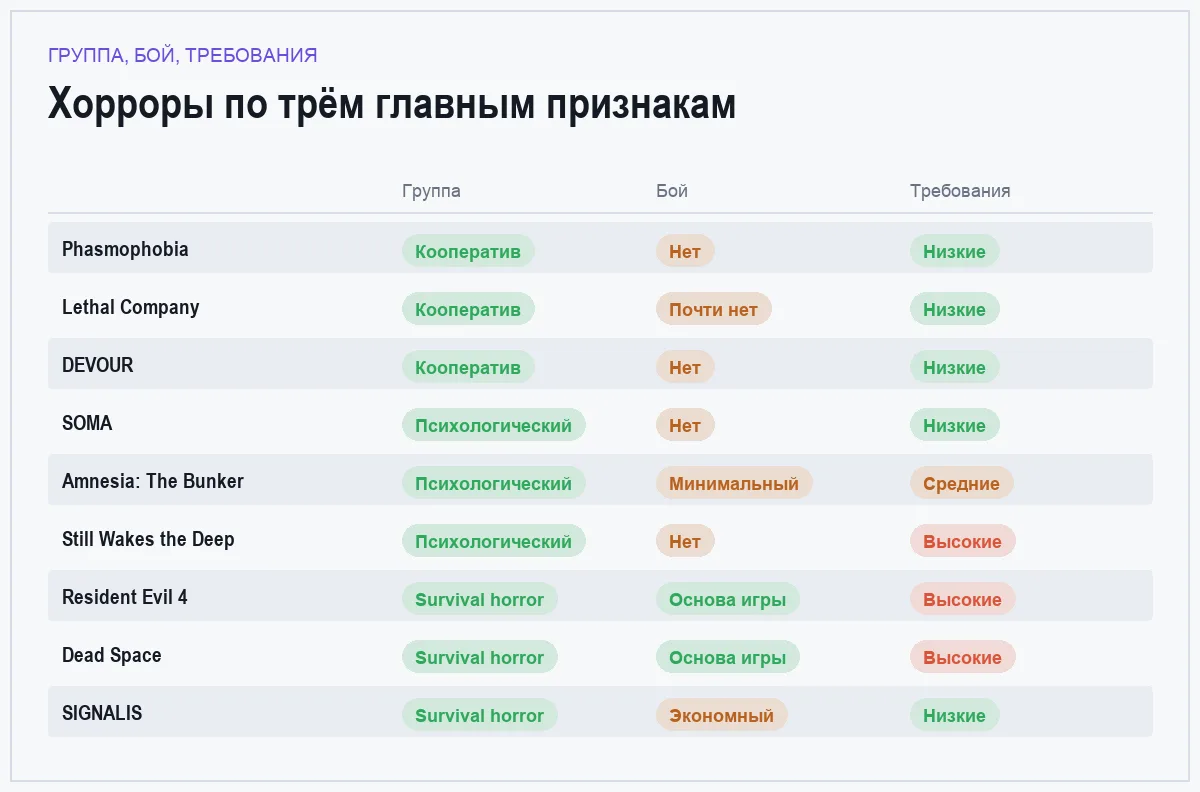1200x792 pixels.
Task: Click Низкие tag in Phasmophobia row
Action: [955, 251]
